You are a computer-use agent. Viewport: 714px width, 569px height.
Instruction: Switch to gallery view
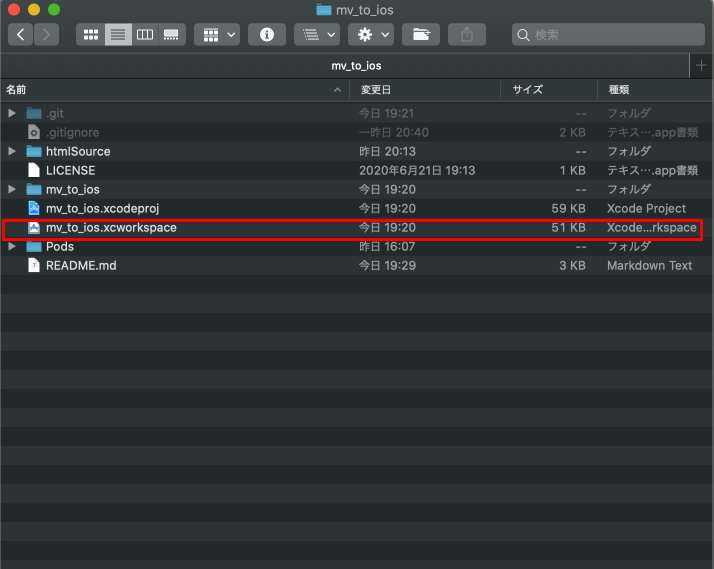(172, 35)
